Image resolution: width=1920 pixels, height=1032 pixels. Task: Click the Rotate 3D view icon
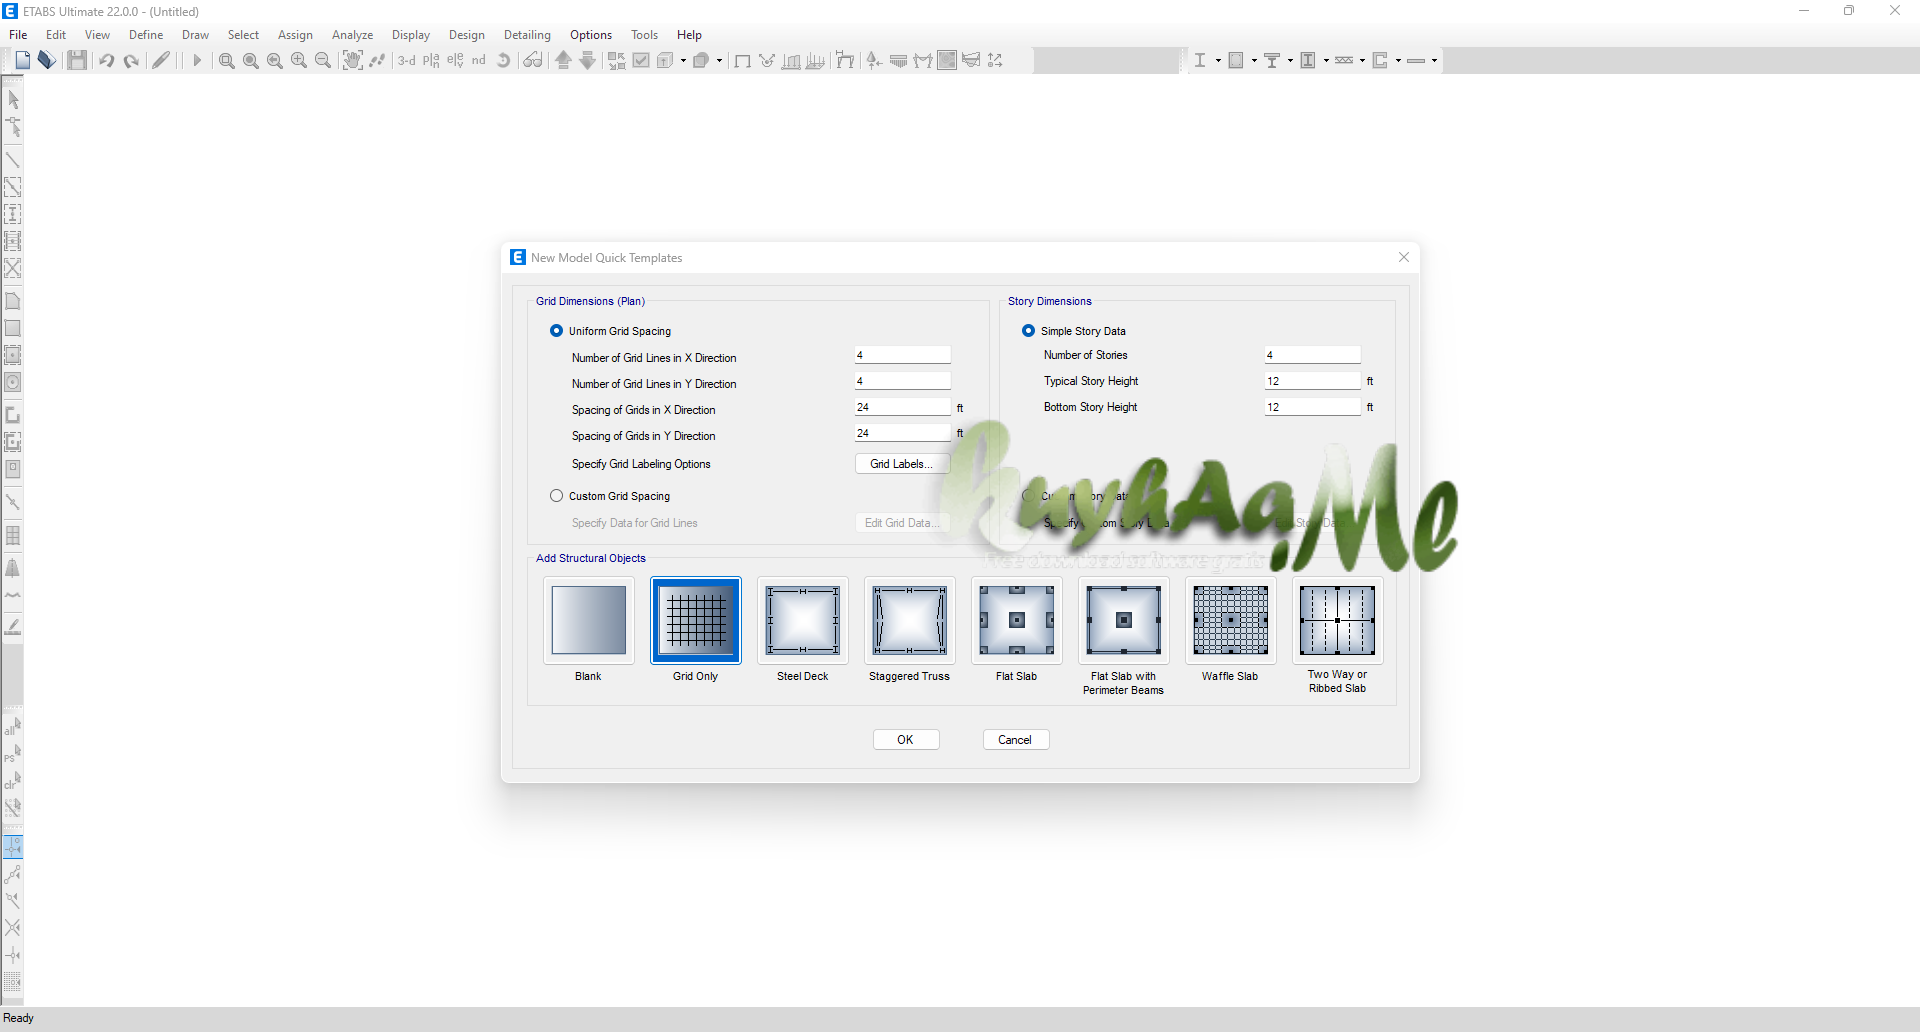pyautogui.click(x=503, y=60)
